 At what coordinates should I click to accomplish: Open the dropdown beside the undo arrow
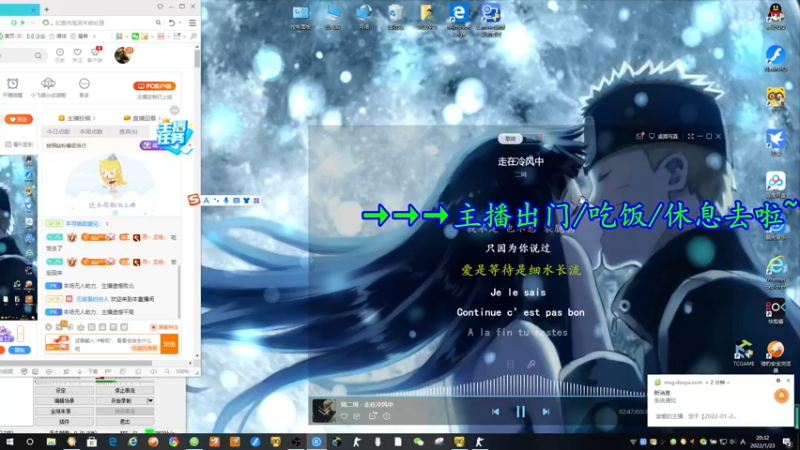click(x=180, y=23)
